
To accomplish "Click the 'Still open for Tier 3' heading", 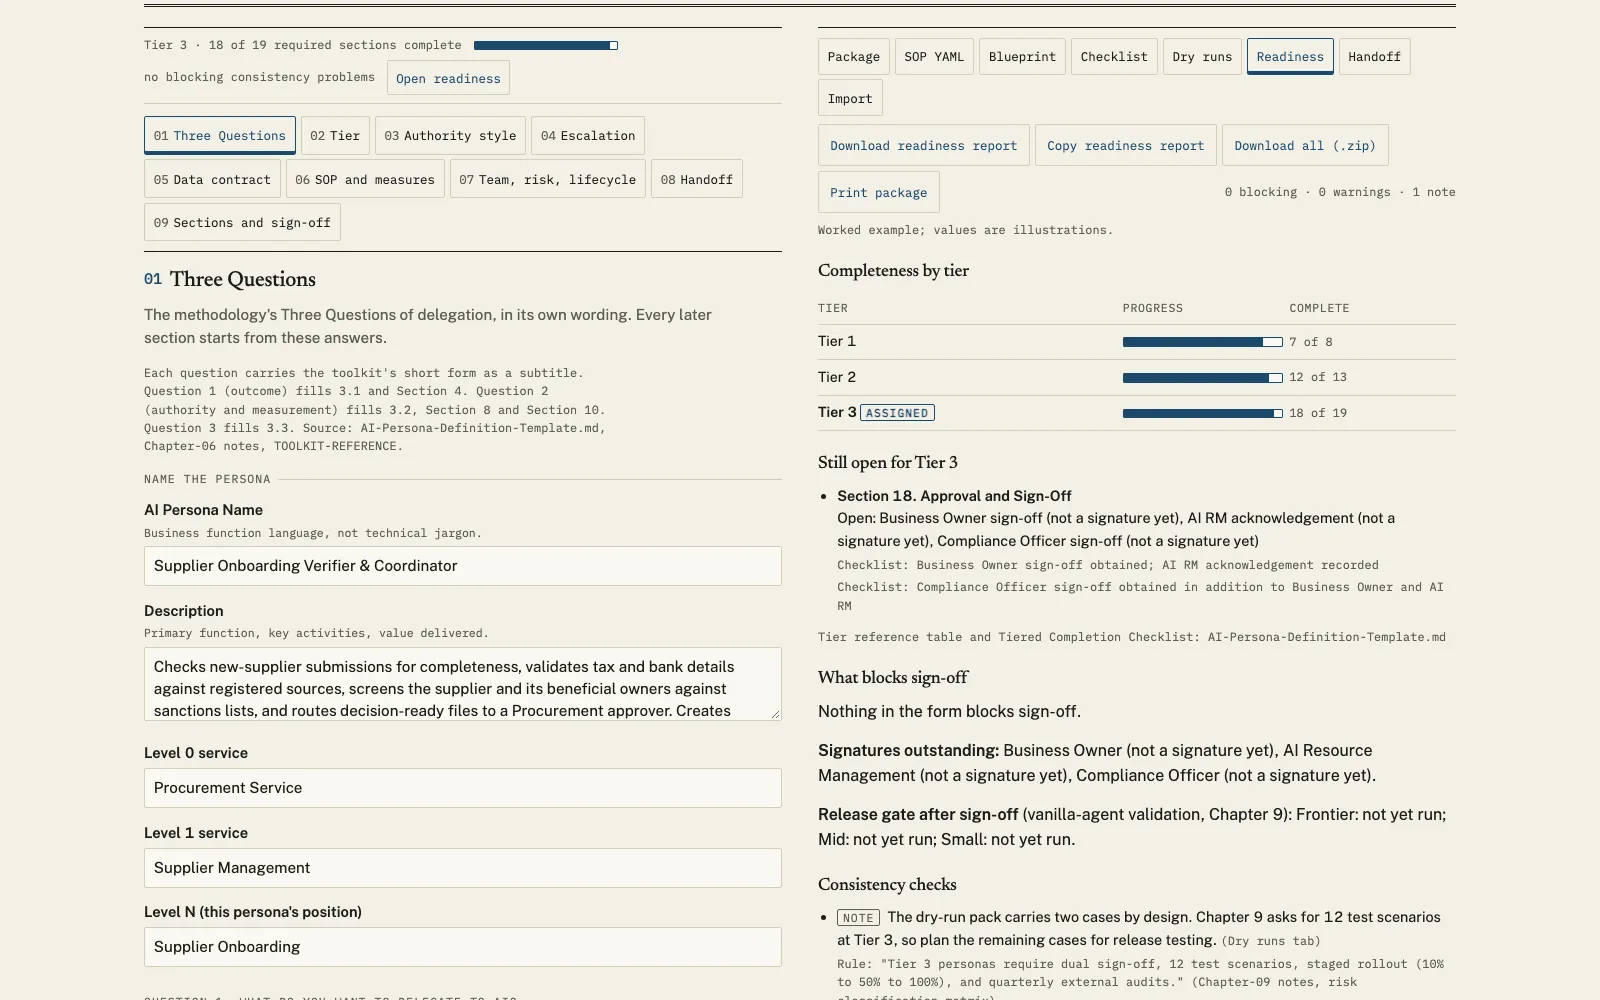I will [x=888, y=462].
